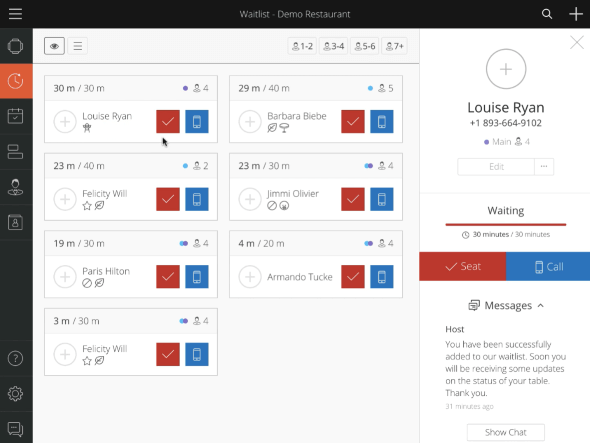Collapse the Messages section chevron

[541, 306]
